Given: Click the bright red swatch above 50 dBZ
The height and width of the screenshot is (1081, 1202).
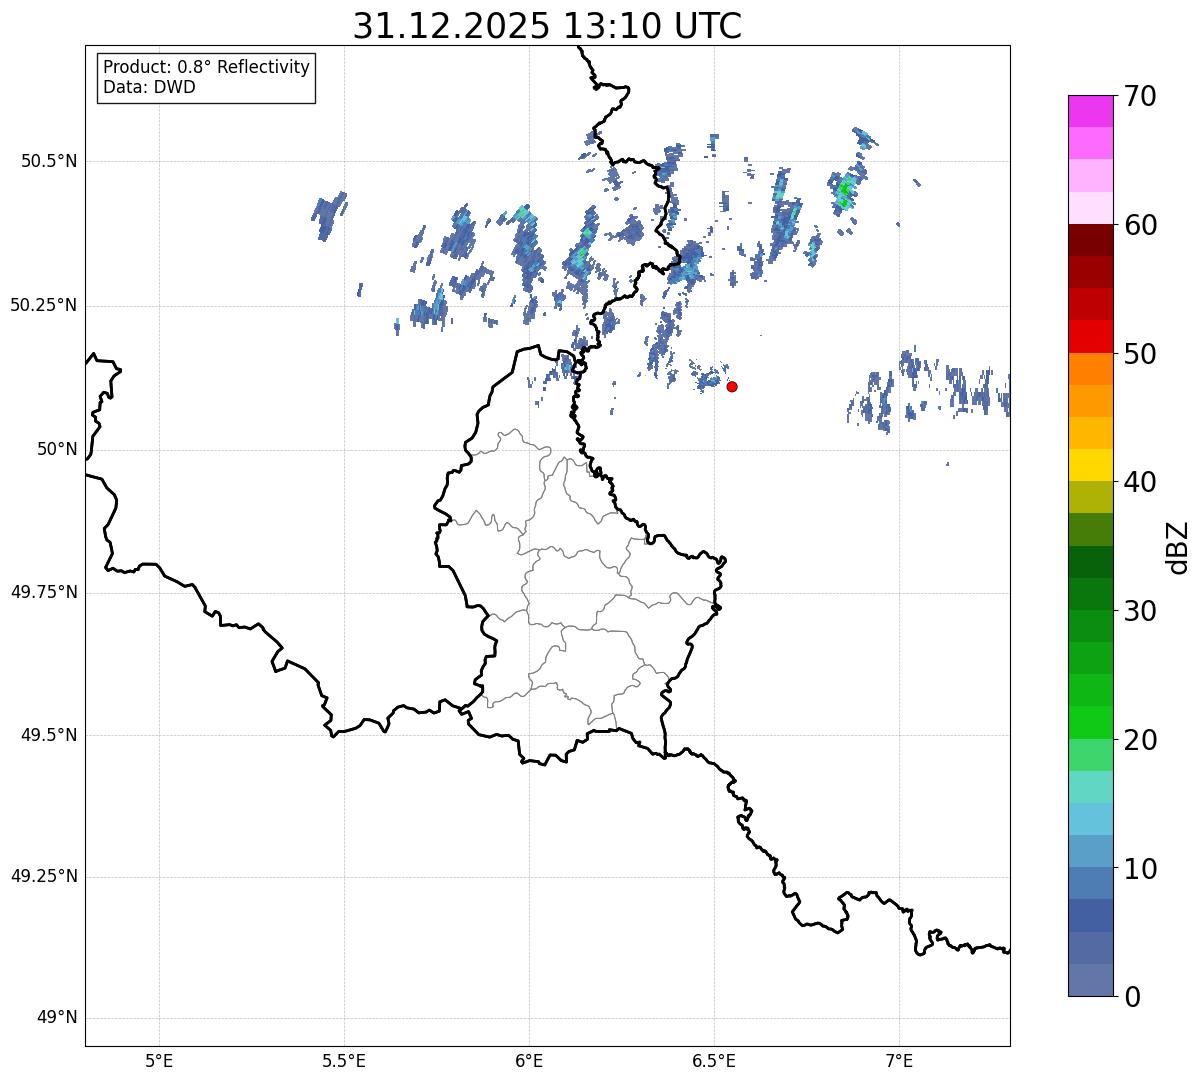Looking at the screenshot, I should click(x=1090, y=336).
